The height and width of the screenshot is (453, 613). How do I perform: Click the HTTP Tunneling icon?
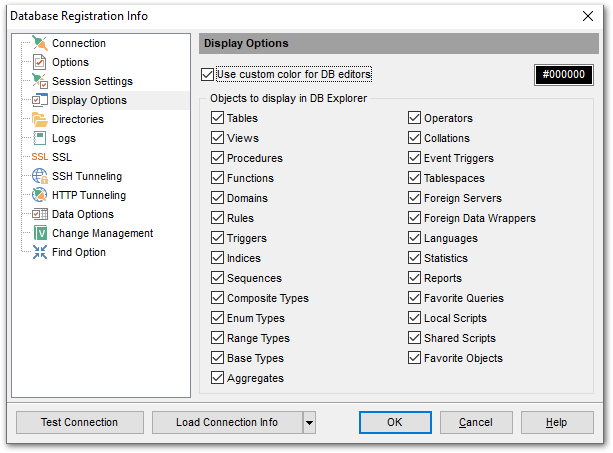[x=39, y=195]
